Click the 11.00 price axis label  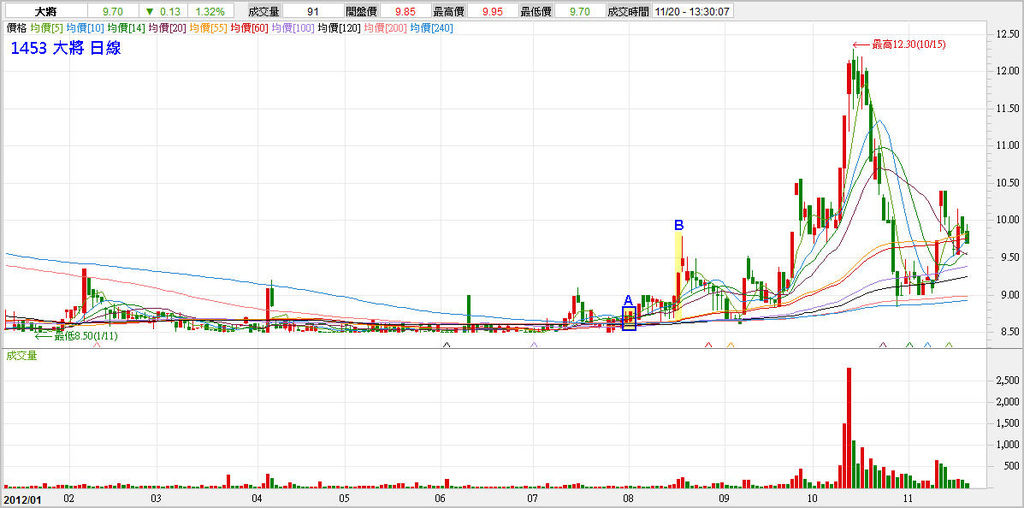(1006, 145)
